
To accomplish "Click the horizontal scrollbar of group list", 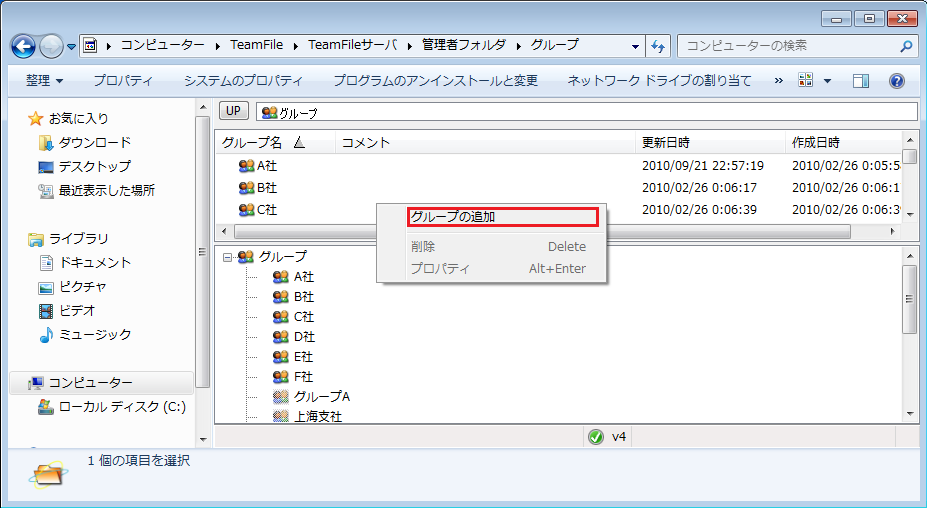I will tap(600, 231).
